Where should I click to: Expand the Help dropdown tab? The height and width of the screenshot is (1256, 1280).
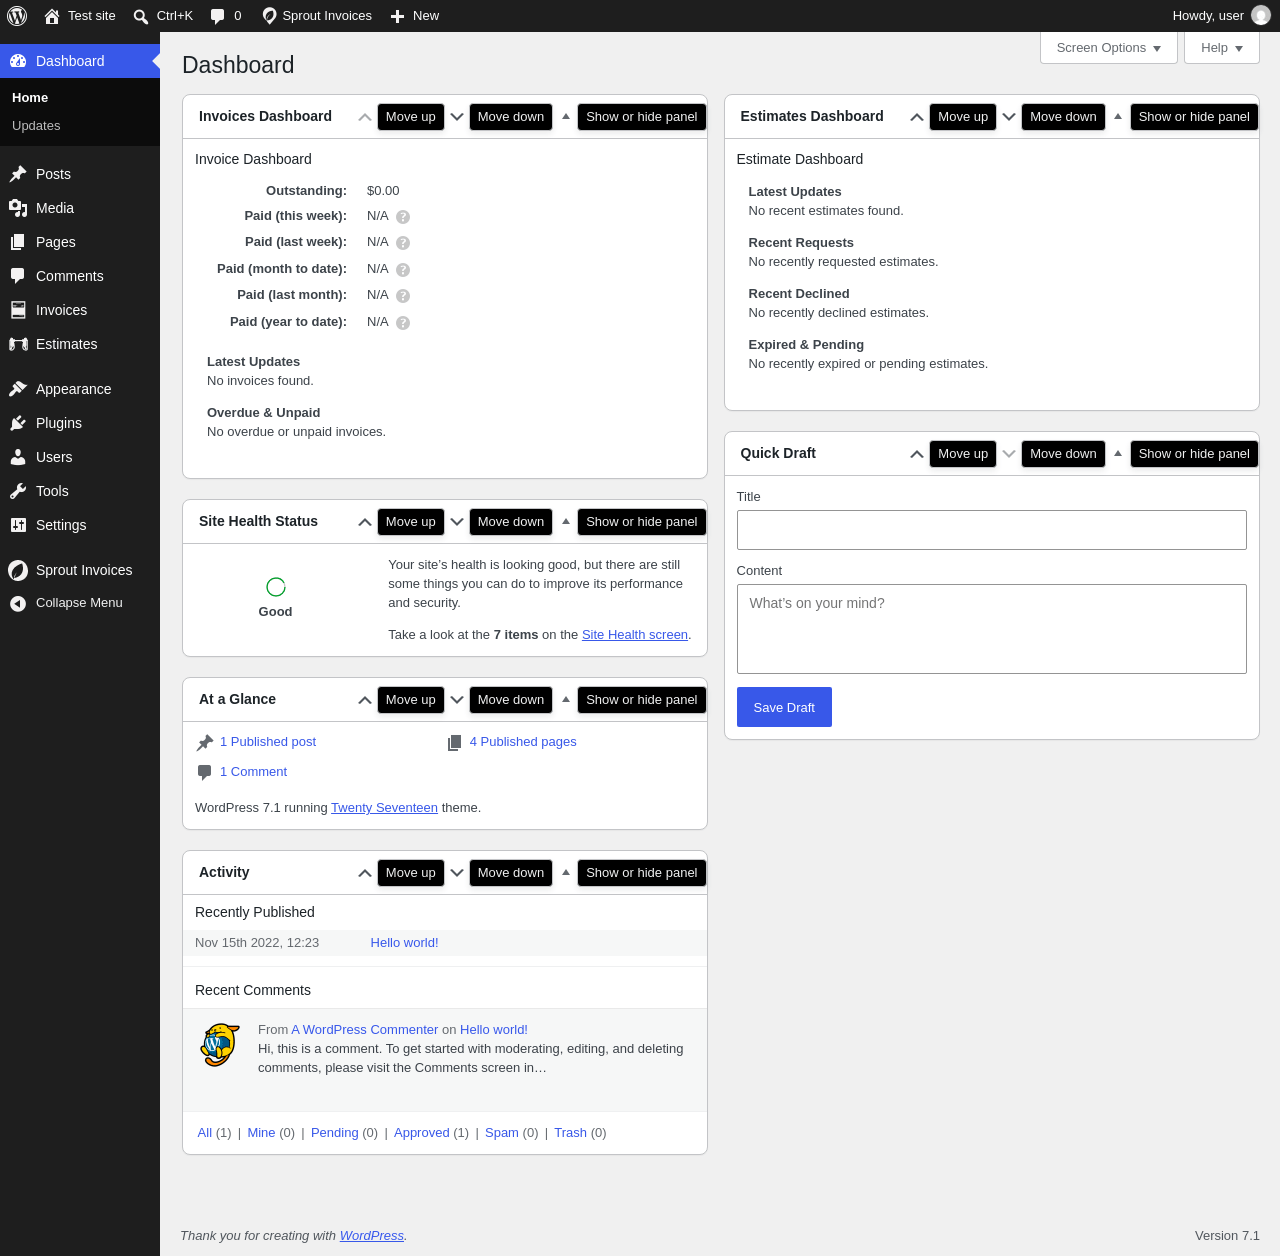click(1222, 48)
